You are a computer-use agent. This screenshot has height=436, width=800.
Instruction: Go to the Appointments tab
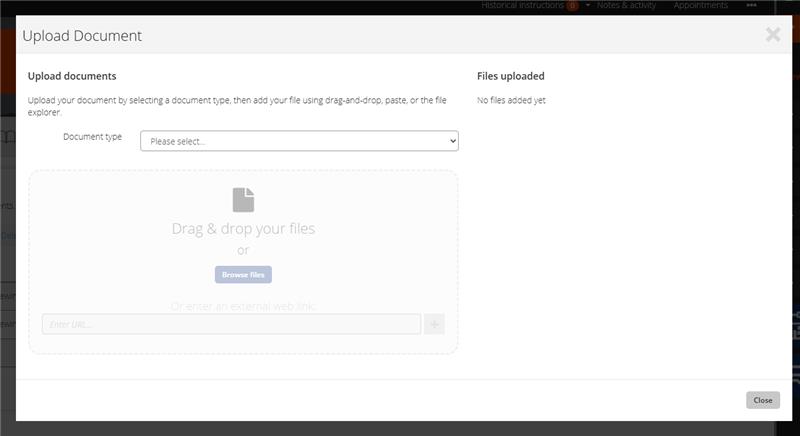[x=700, y=6]
